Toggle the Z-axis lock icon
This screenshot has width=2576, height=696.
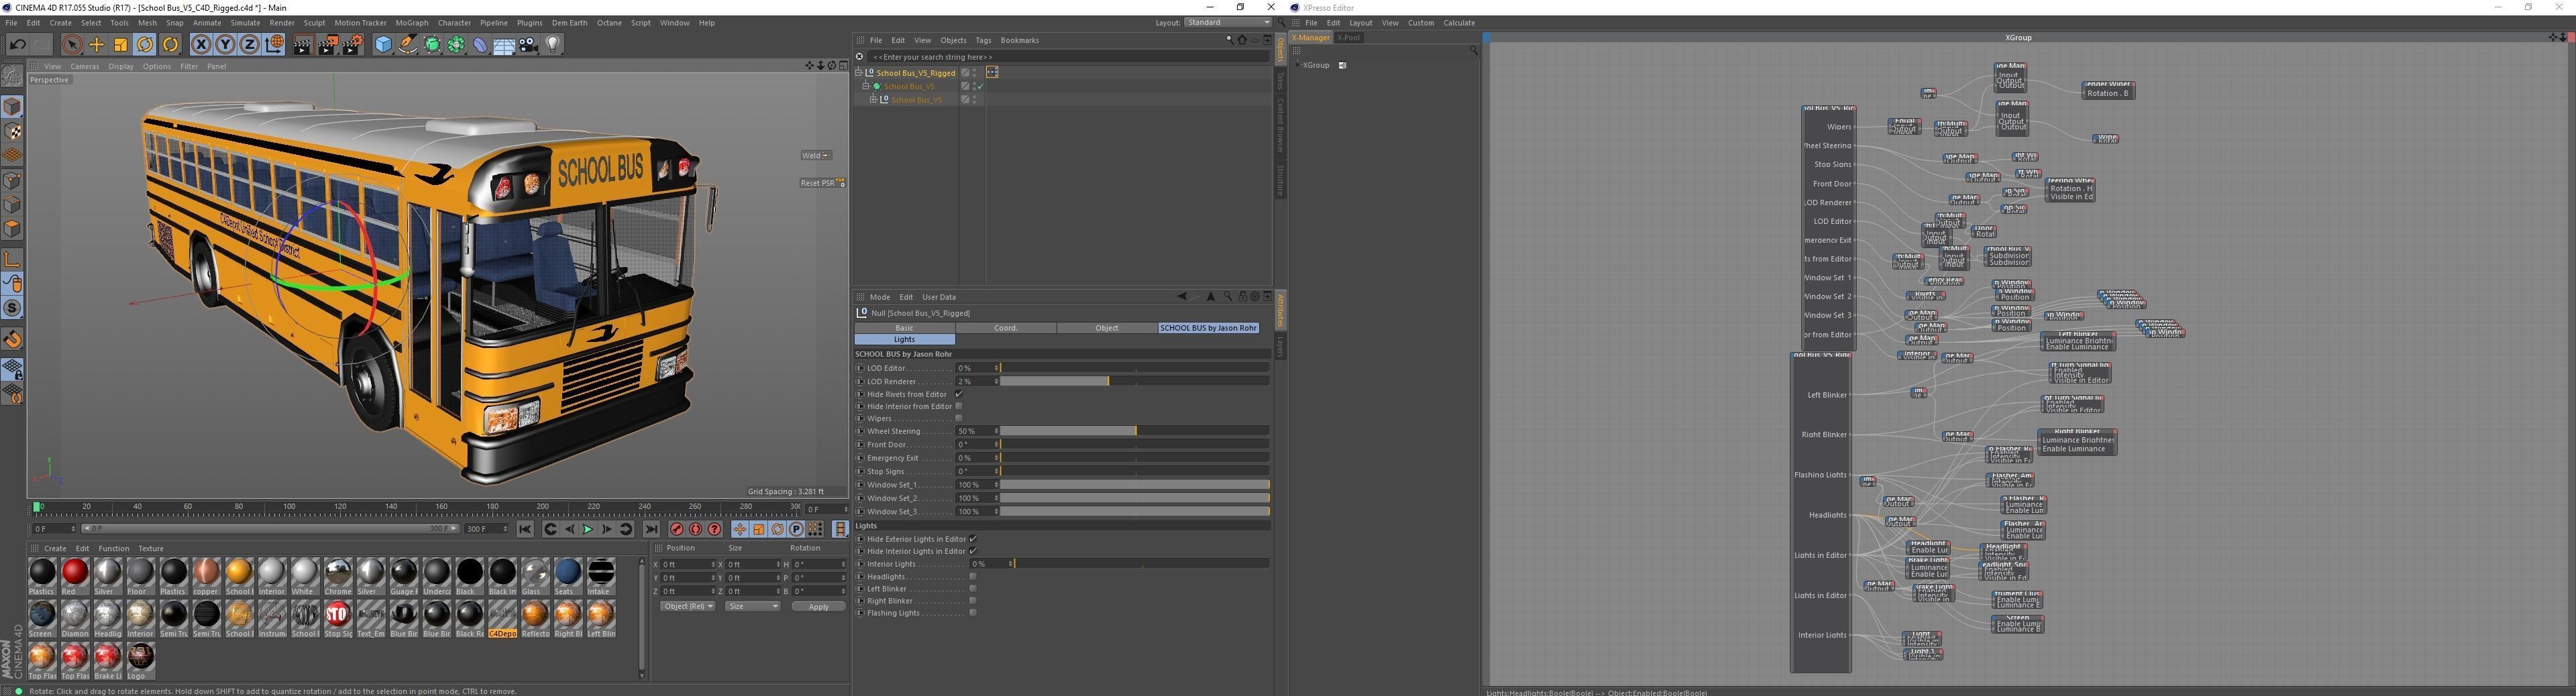pyautogui.click(x=249, y=44)
